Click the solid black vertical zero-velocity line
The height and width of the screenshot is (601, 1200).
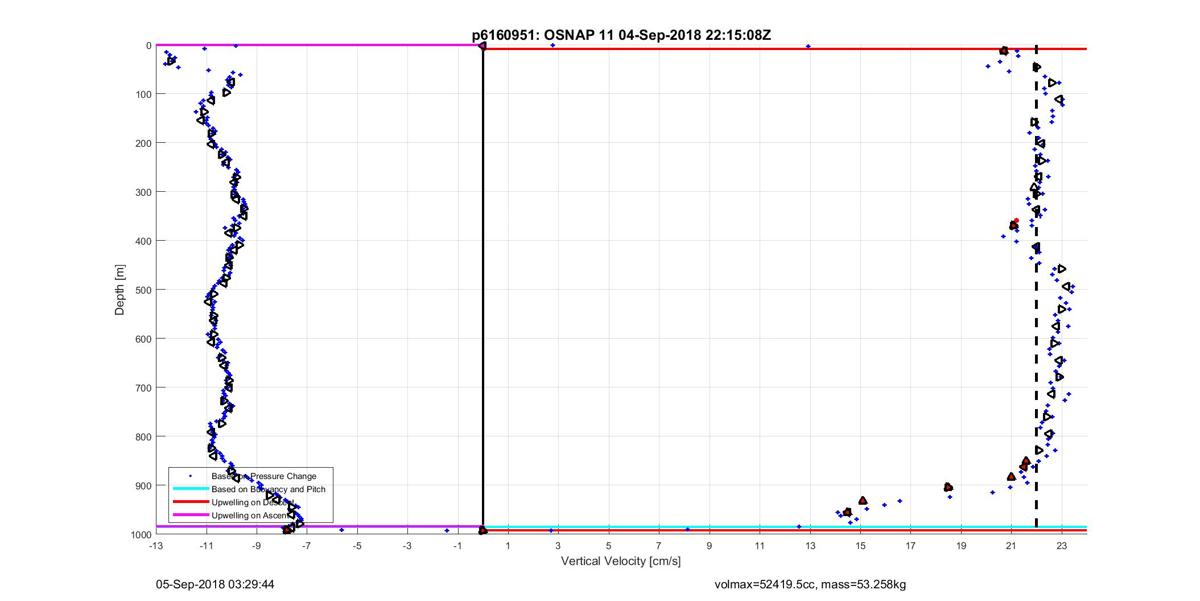point(483,290)
